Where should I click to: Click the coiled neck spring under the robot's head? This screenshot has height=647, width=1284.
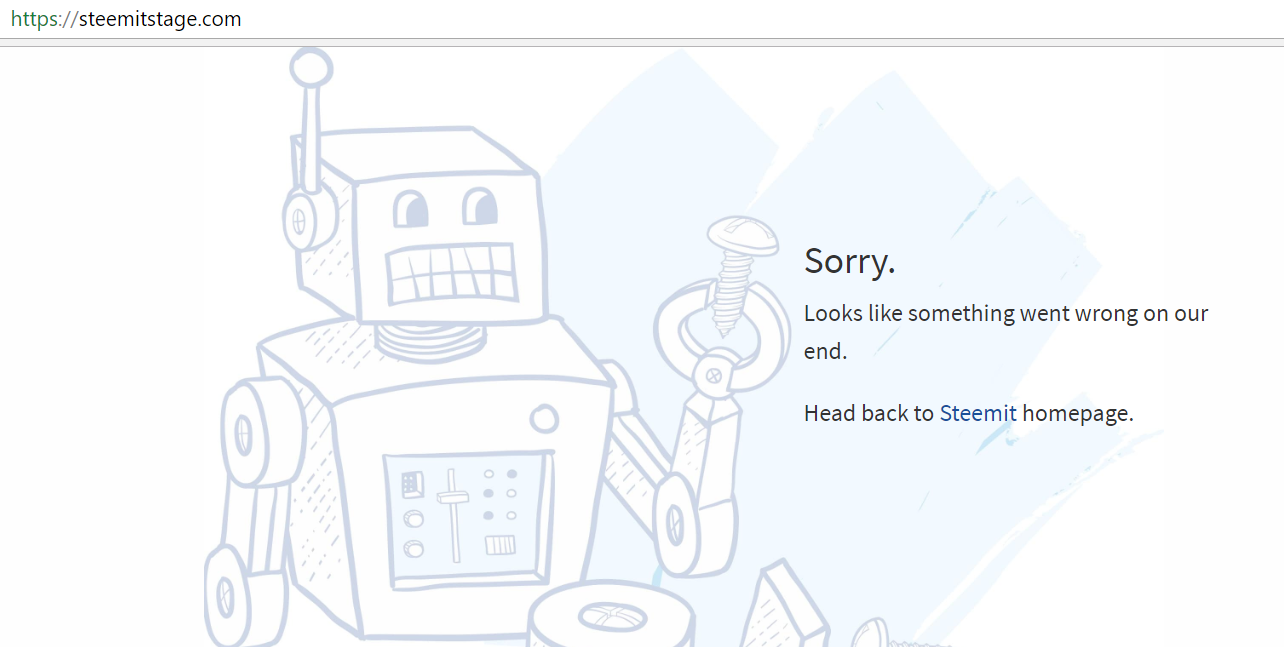click(x=430, y=340)
